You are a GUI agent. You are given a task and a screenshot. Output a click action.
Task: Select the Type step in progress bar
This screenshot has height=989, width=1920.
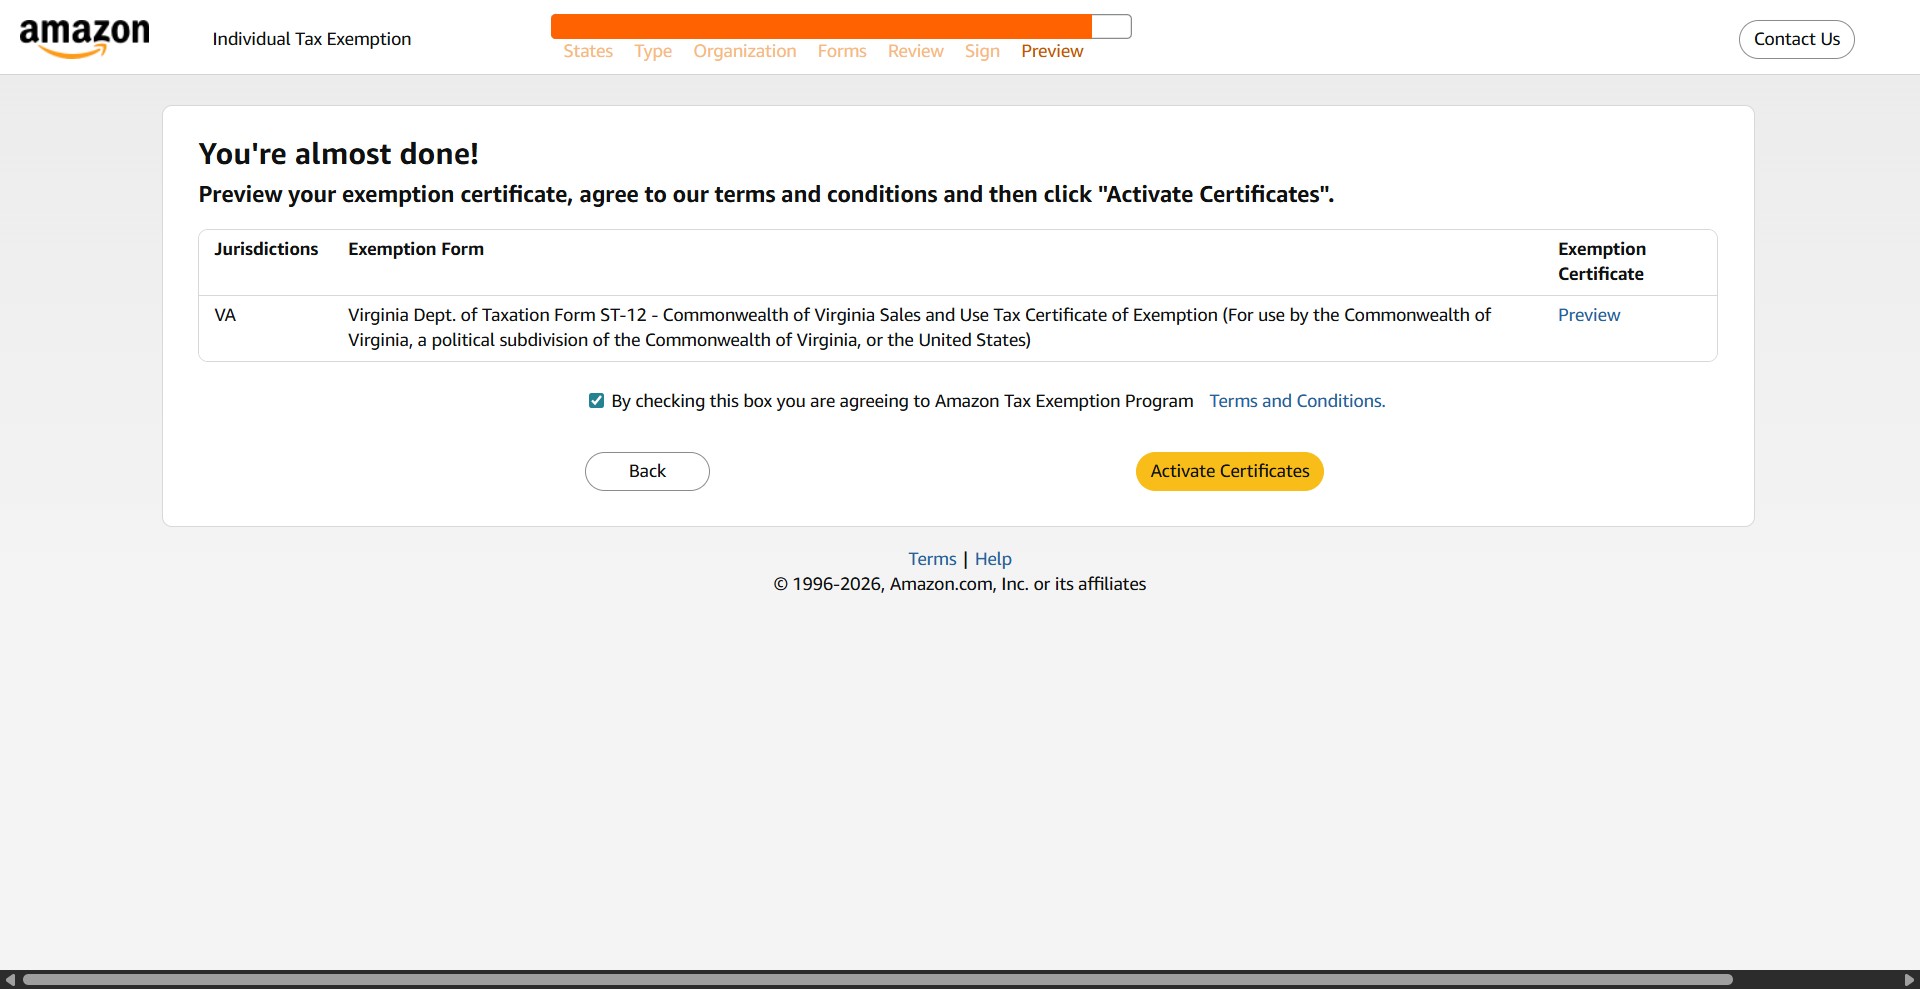[652, 51]
